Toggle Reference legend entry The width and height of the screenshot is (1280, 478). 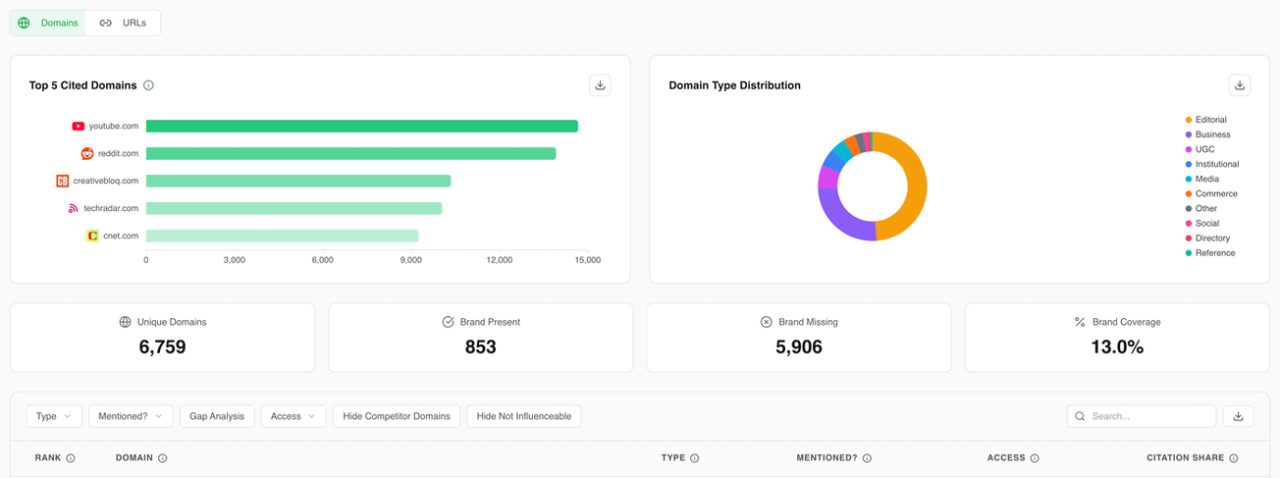(x=1210, y=253)
